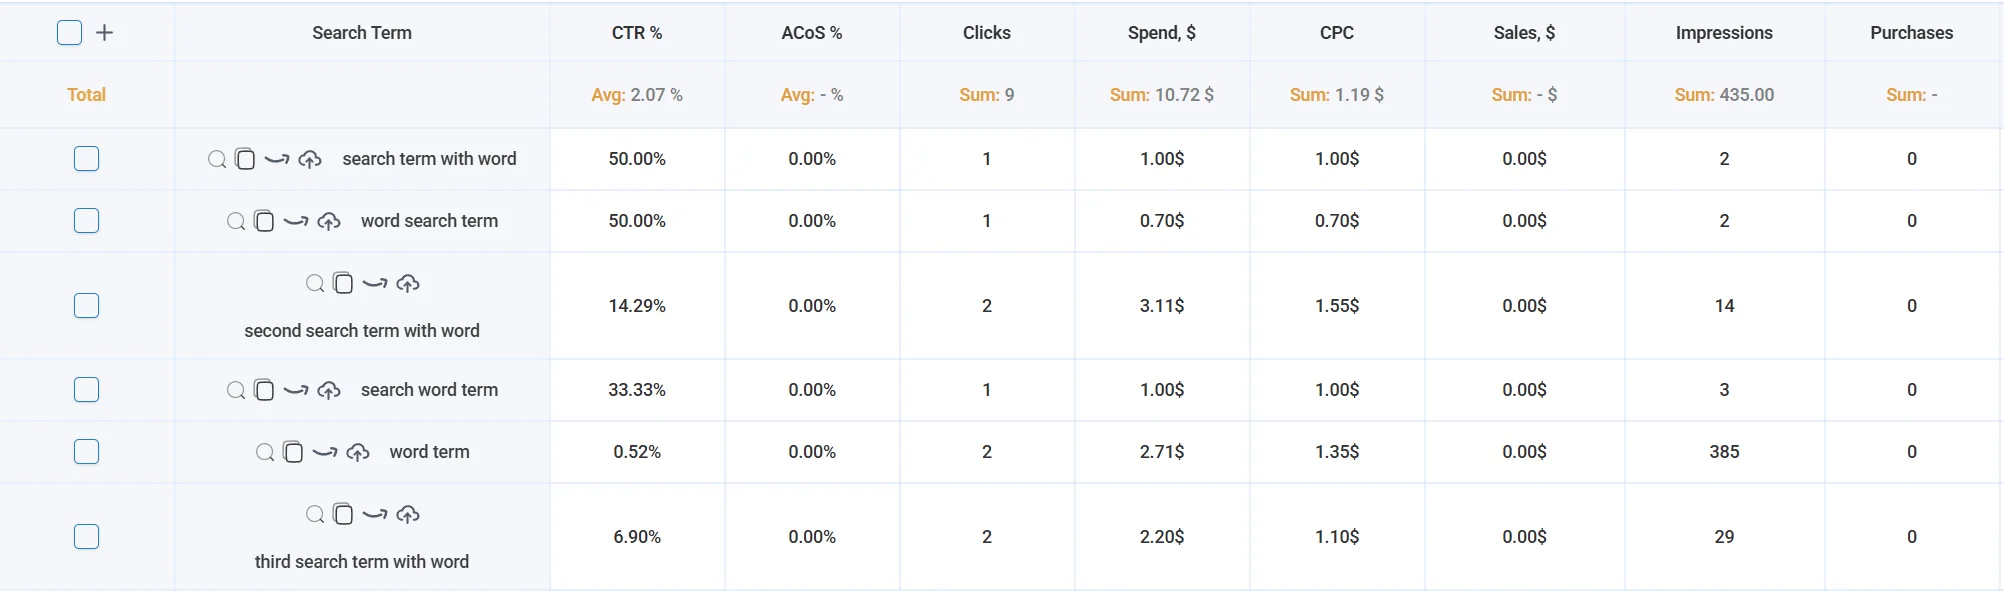The width and height of the screenshot is (2004, 592).
Task: Select the magnifier icon for 'search term with word'
Action: [x=218, y=159]
